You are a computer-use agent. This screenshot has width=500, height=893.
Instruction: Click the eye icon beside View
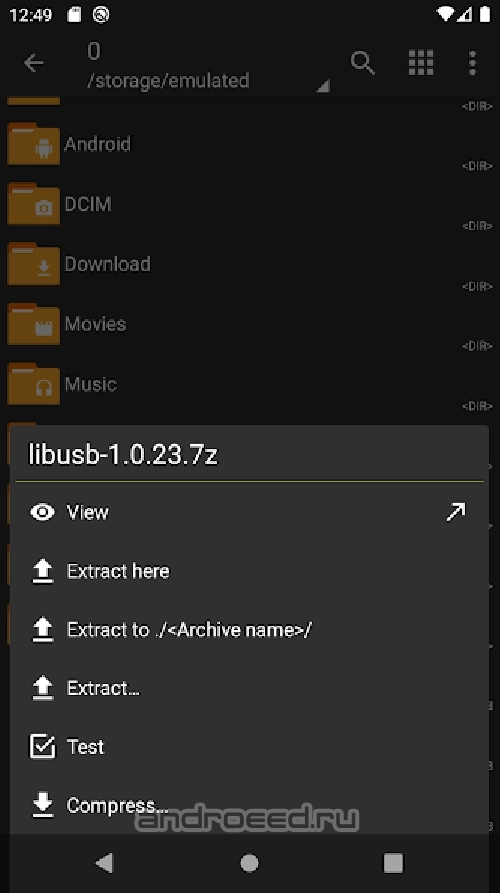43,513
